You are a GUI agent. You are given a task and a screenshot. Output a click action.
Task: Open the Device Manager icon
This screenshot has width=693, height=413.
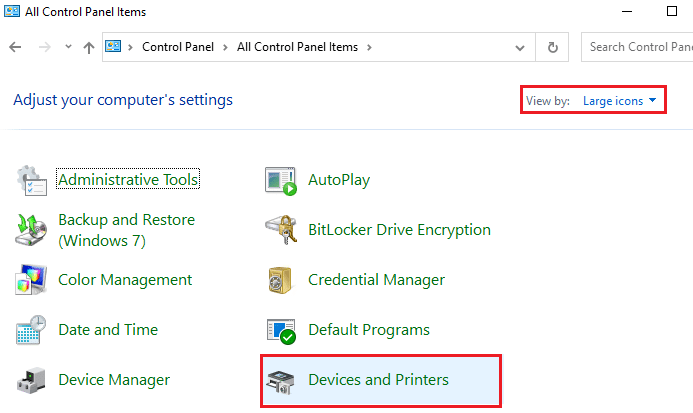(x=31, y=380)
